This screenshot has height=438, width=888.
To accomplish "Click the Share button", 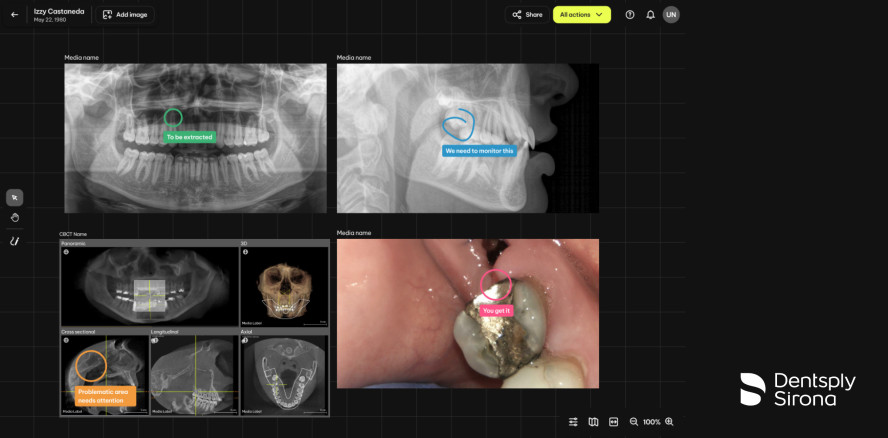I will 527,15.
